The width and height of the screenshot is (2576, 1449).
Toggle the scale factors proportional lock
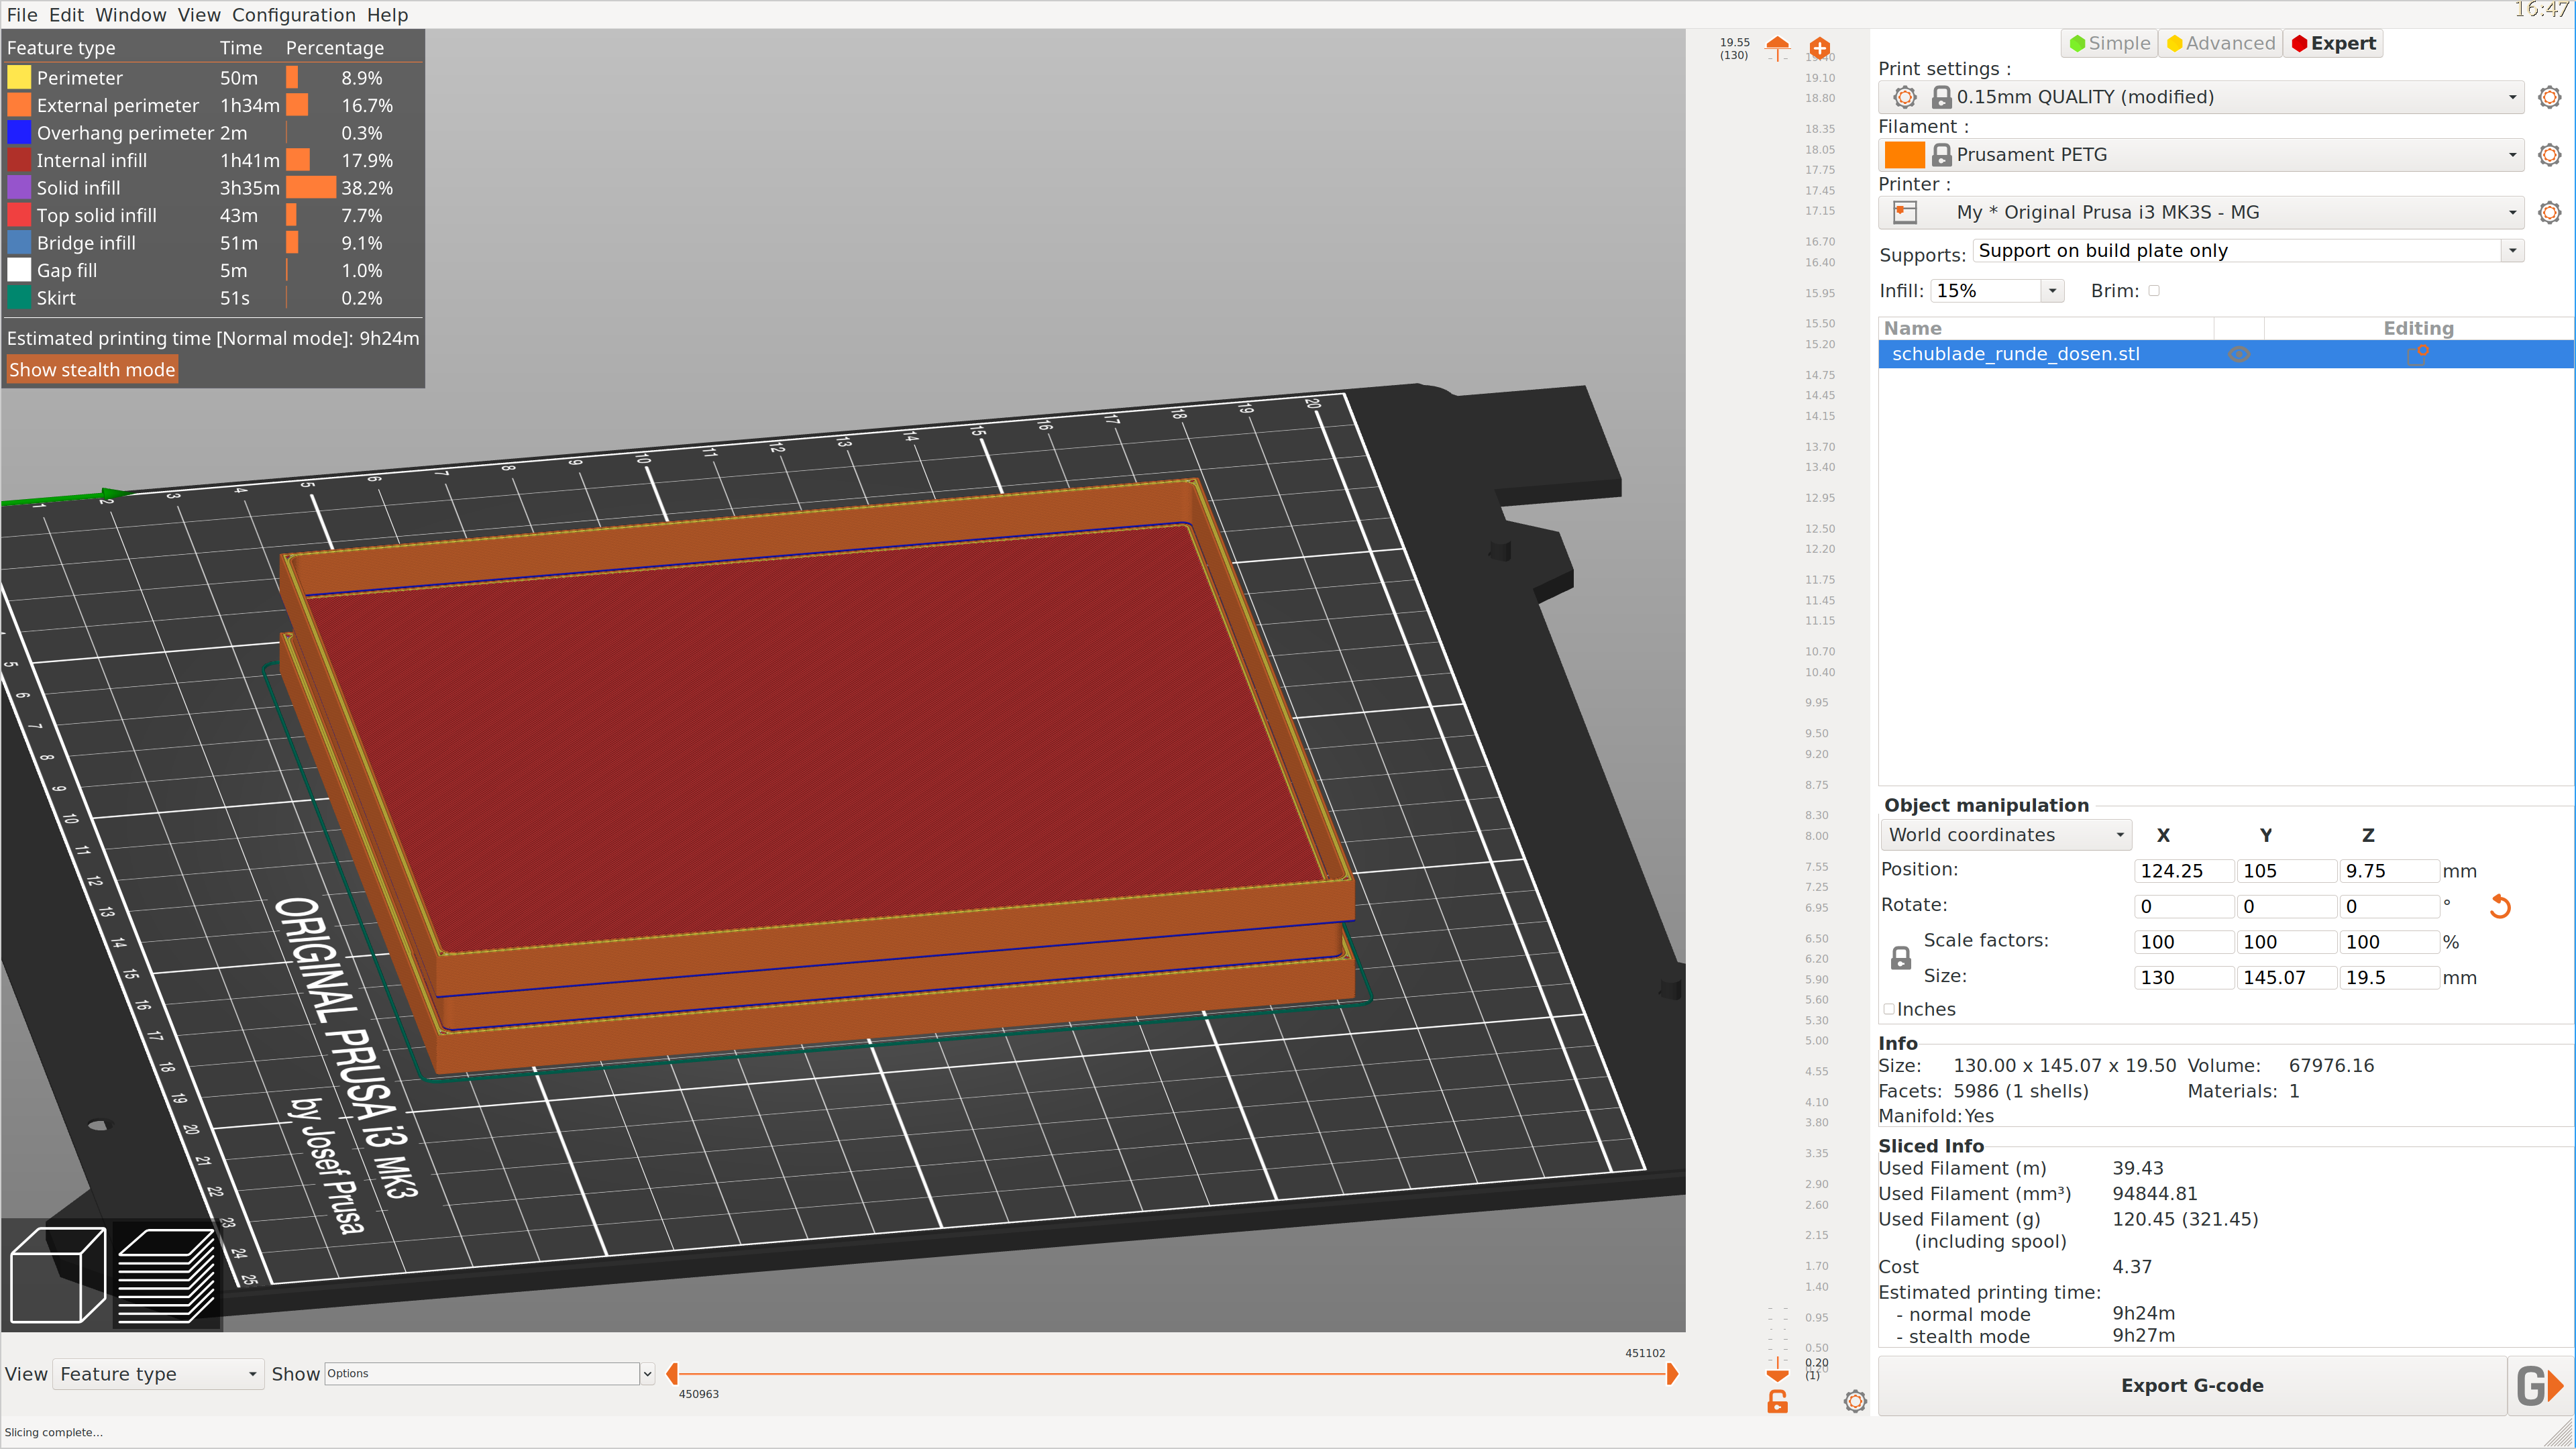tap(1901, 958)
